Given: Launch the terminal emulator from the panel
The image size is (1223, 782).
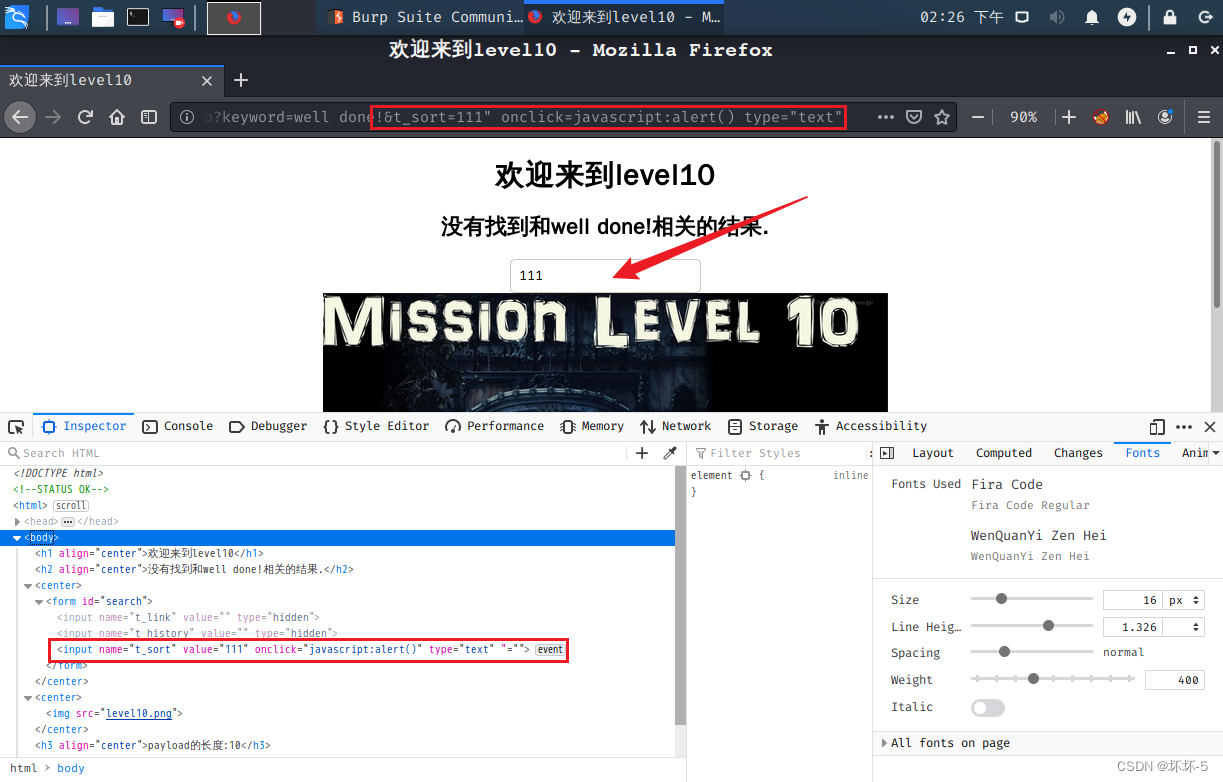Looking at the screenshot, I should pos(138,17).
